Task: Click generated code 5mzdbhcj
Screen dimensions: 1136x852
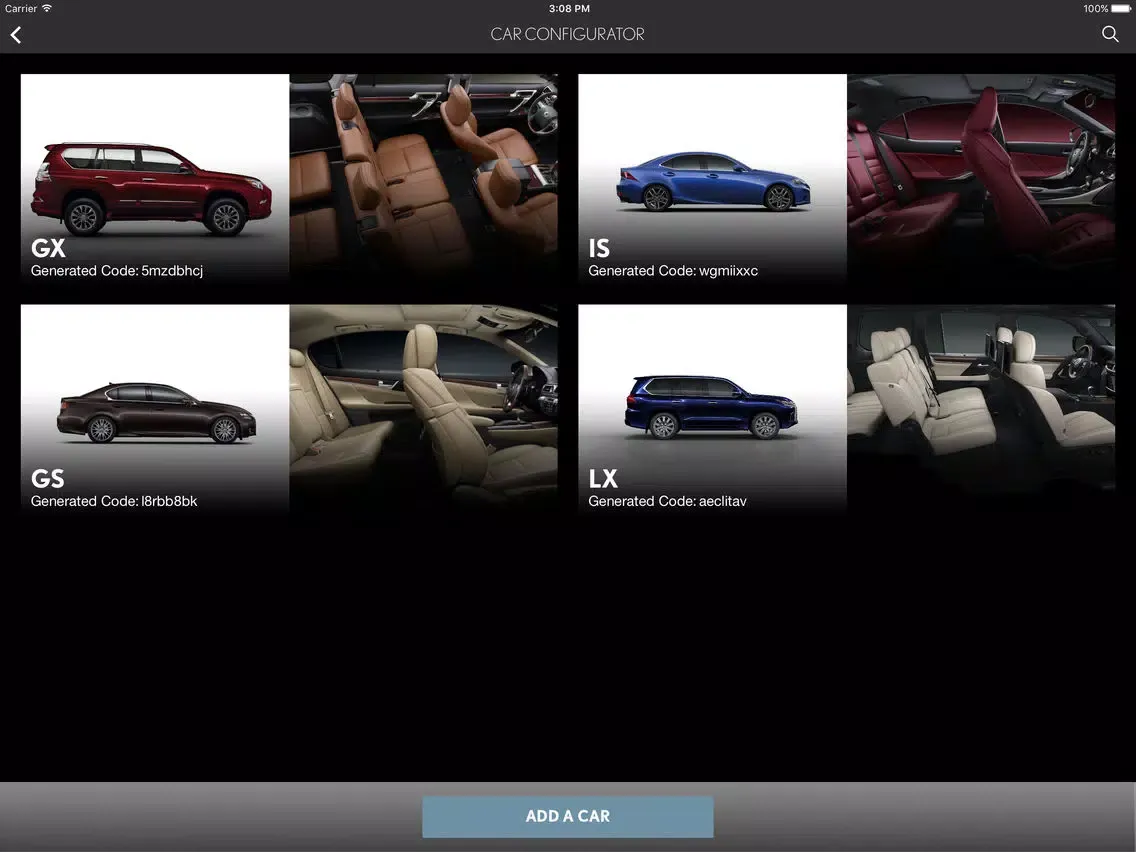Action: pyautogui.click(x=172, y=271)
